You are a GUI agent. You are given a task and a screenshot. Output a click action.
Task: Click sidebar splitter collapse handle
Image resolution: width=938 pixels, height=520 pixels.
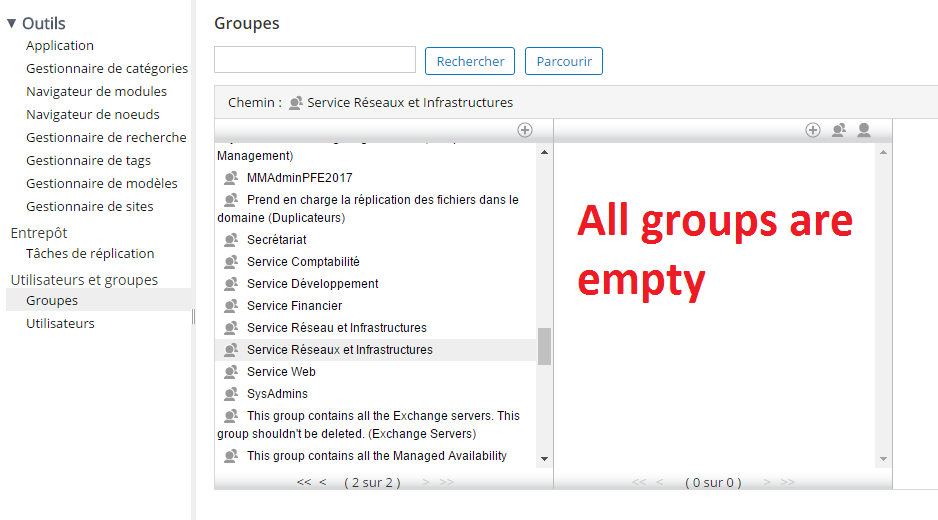(x=193, y=317)
